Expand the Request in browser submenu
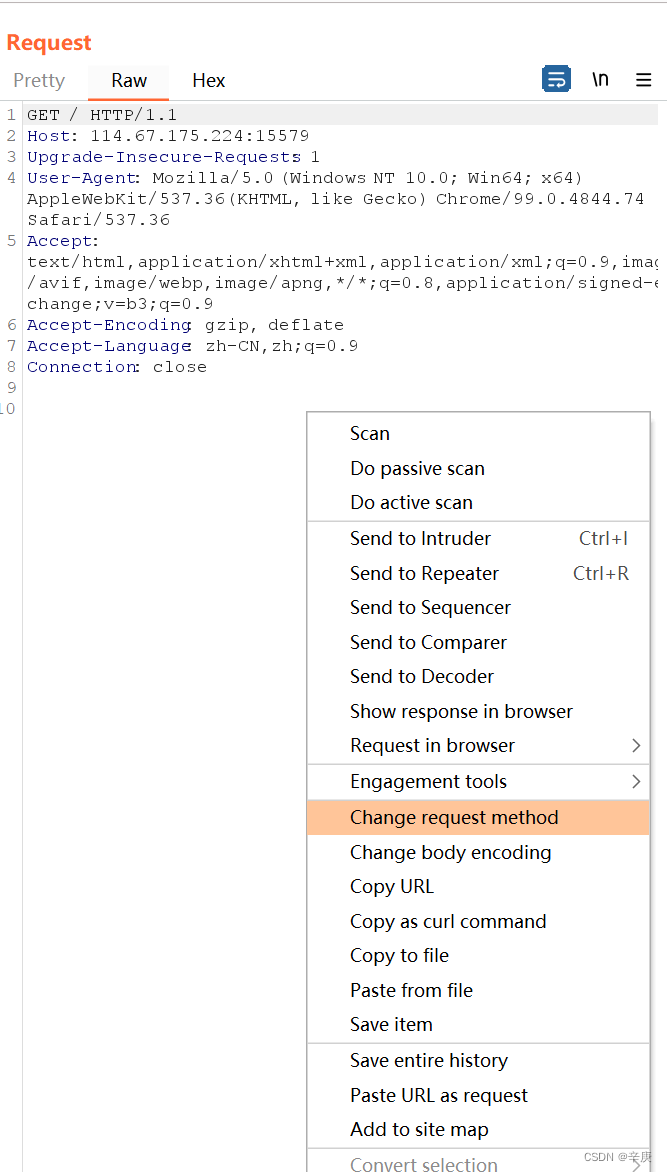This screenshot has height=1172, width=667. [x=432, y=745]
